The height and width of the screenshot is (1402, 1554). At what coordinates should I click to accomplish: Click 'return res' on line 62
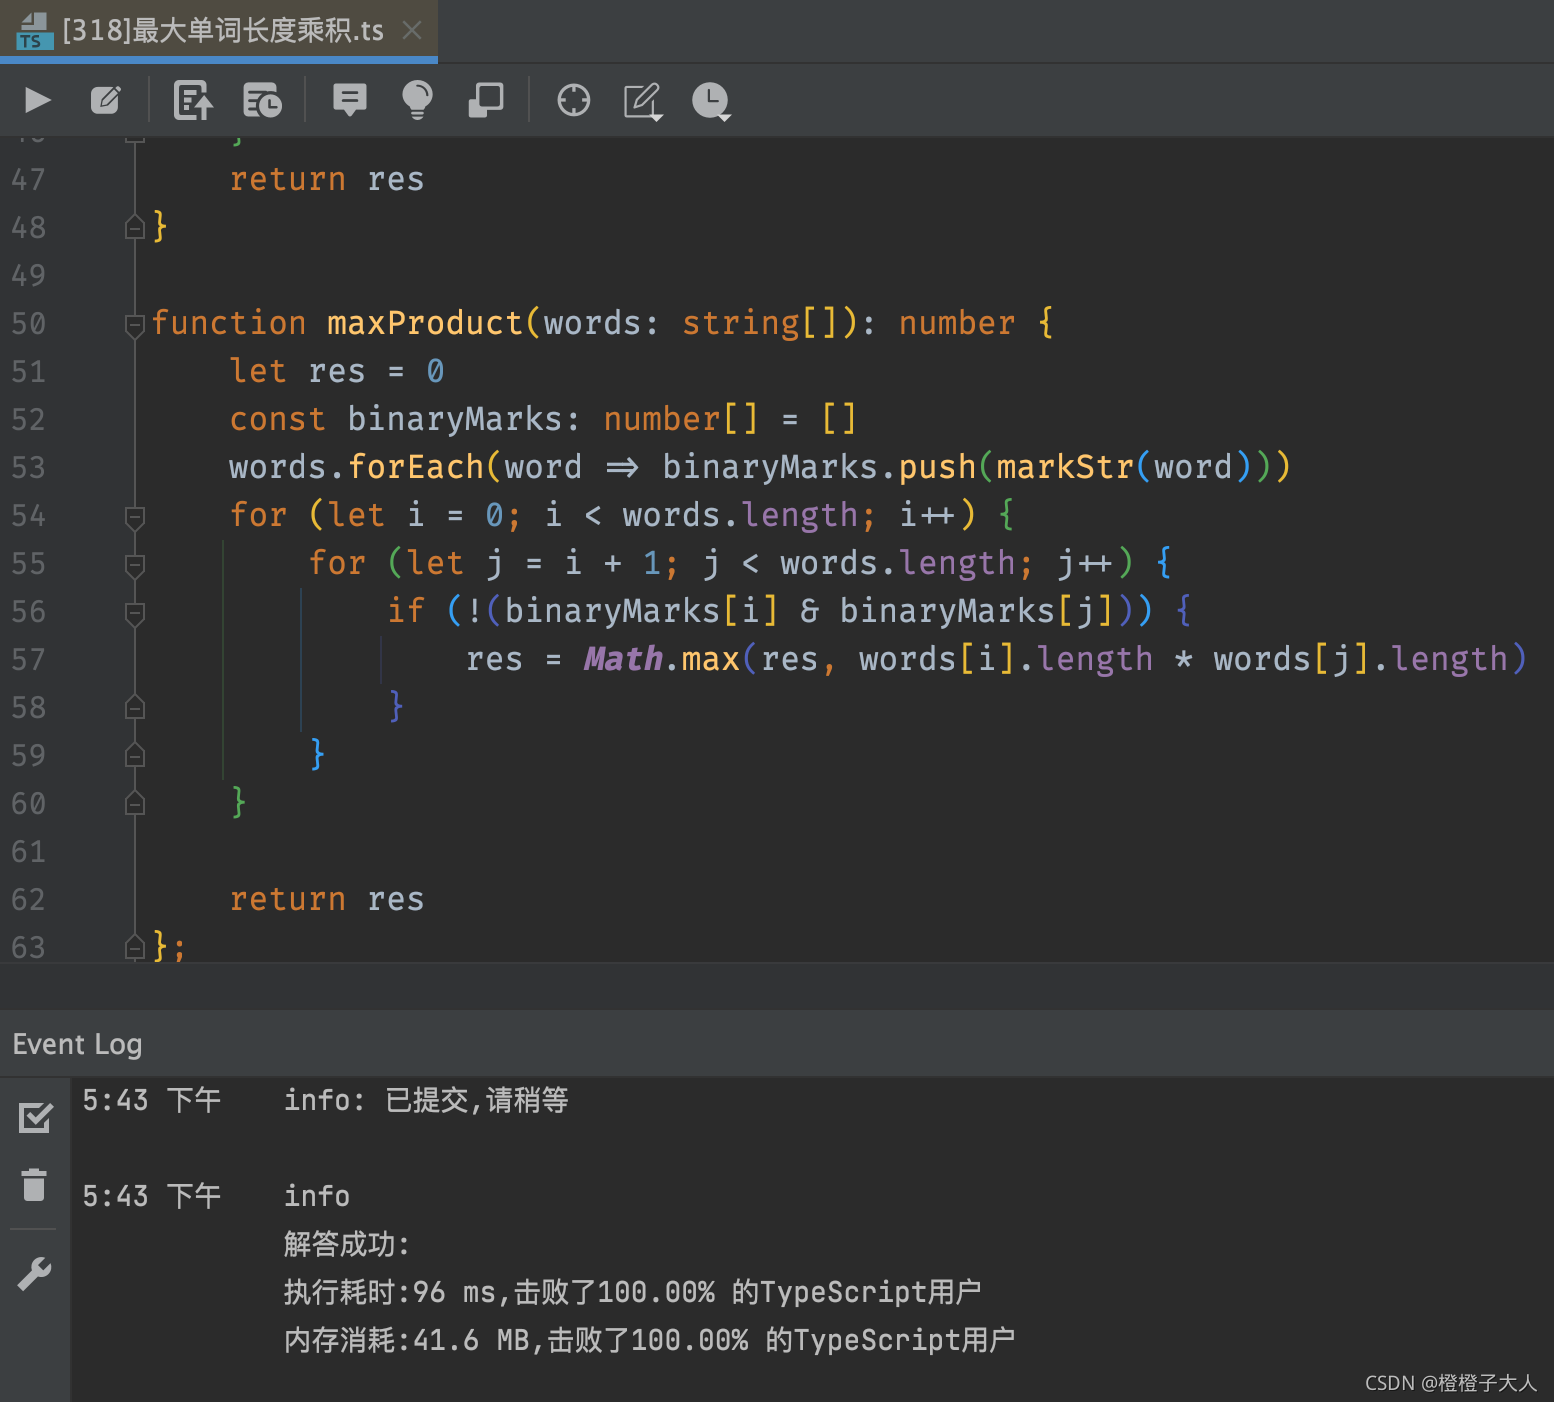tap(327, 899)
